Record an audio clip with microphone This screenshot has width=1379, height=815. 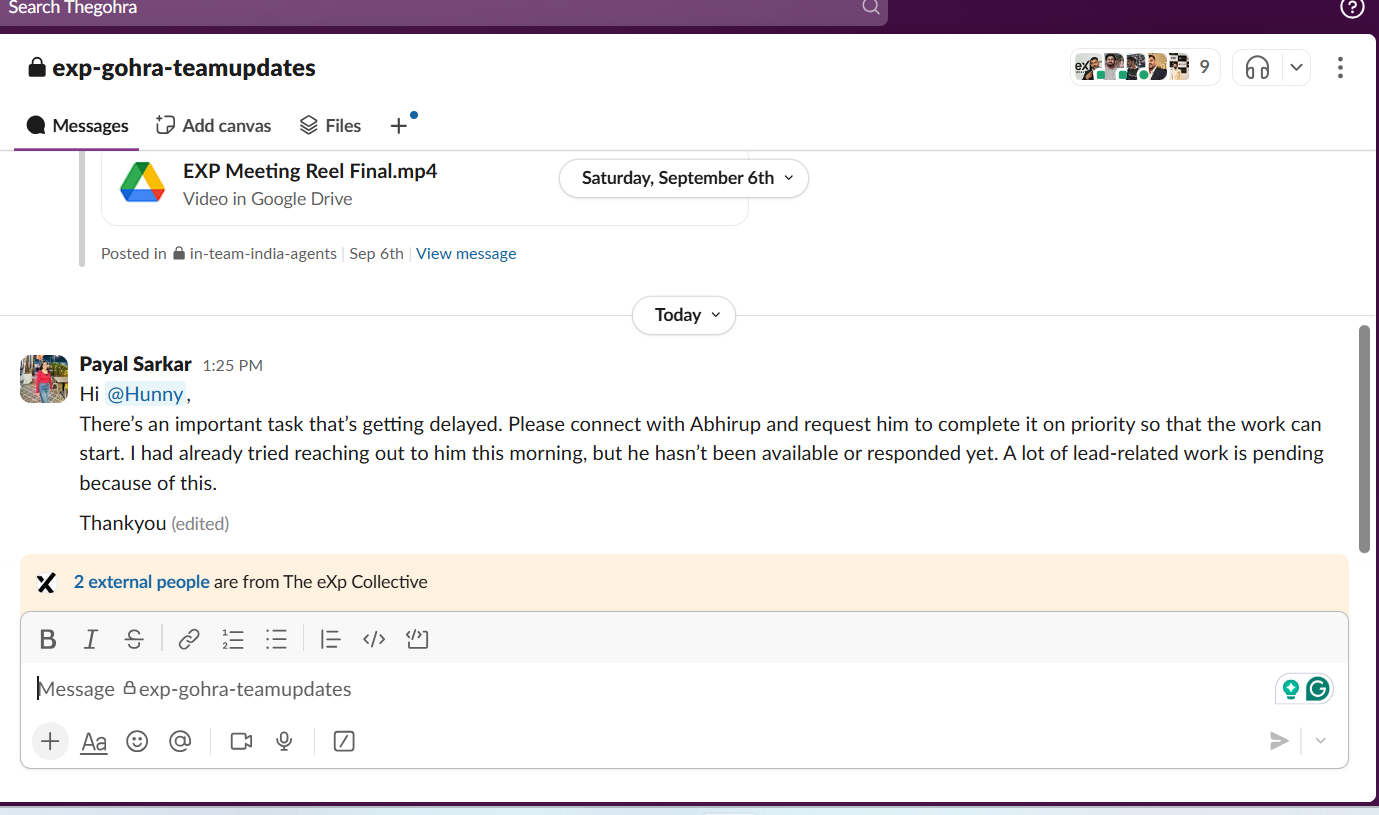tap(285, 741)
